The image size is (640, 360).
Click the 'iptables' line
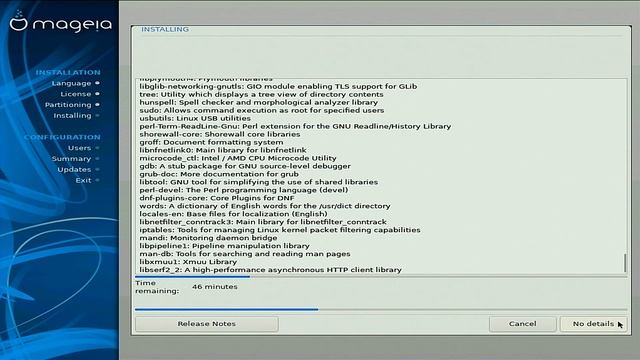click(280, 230)
